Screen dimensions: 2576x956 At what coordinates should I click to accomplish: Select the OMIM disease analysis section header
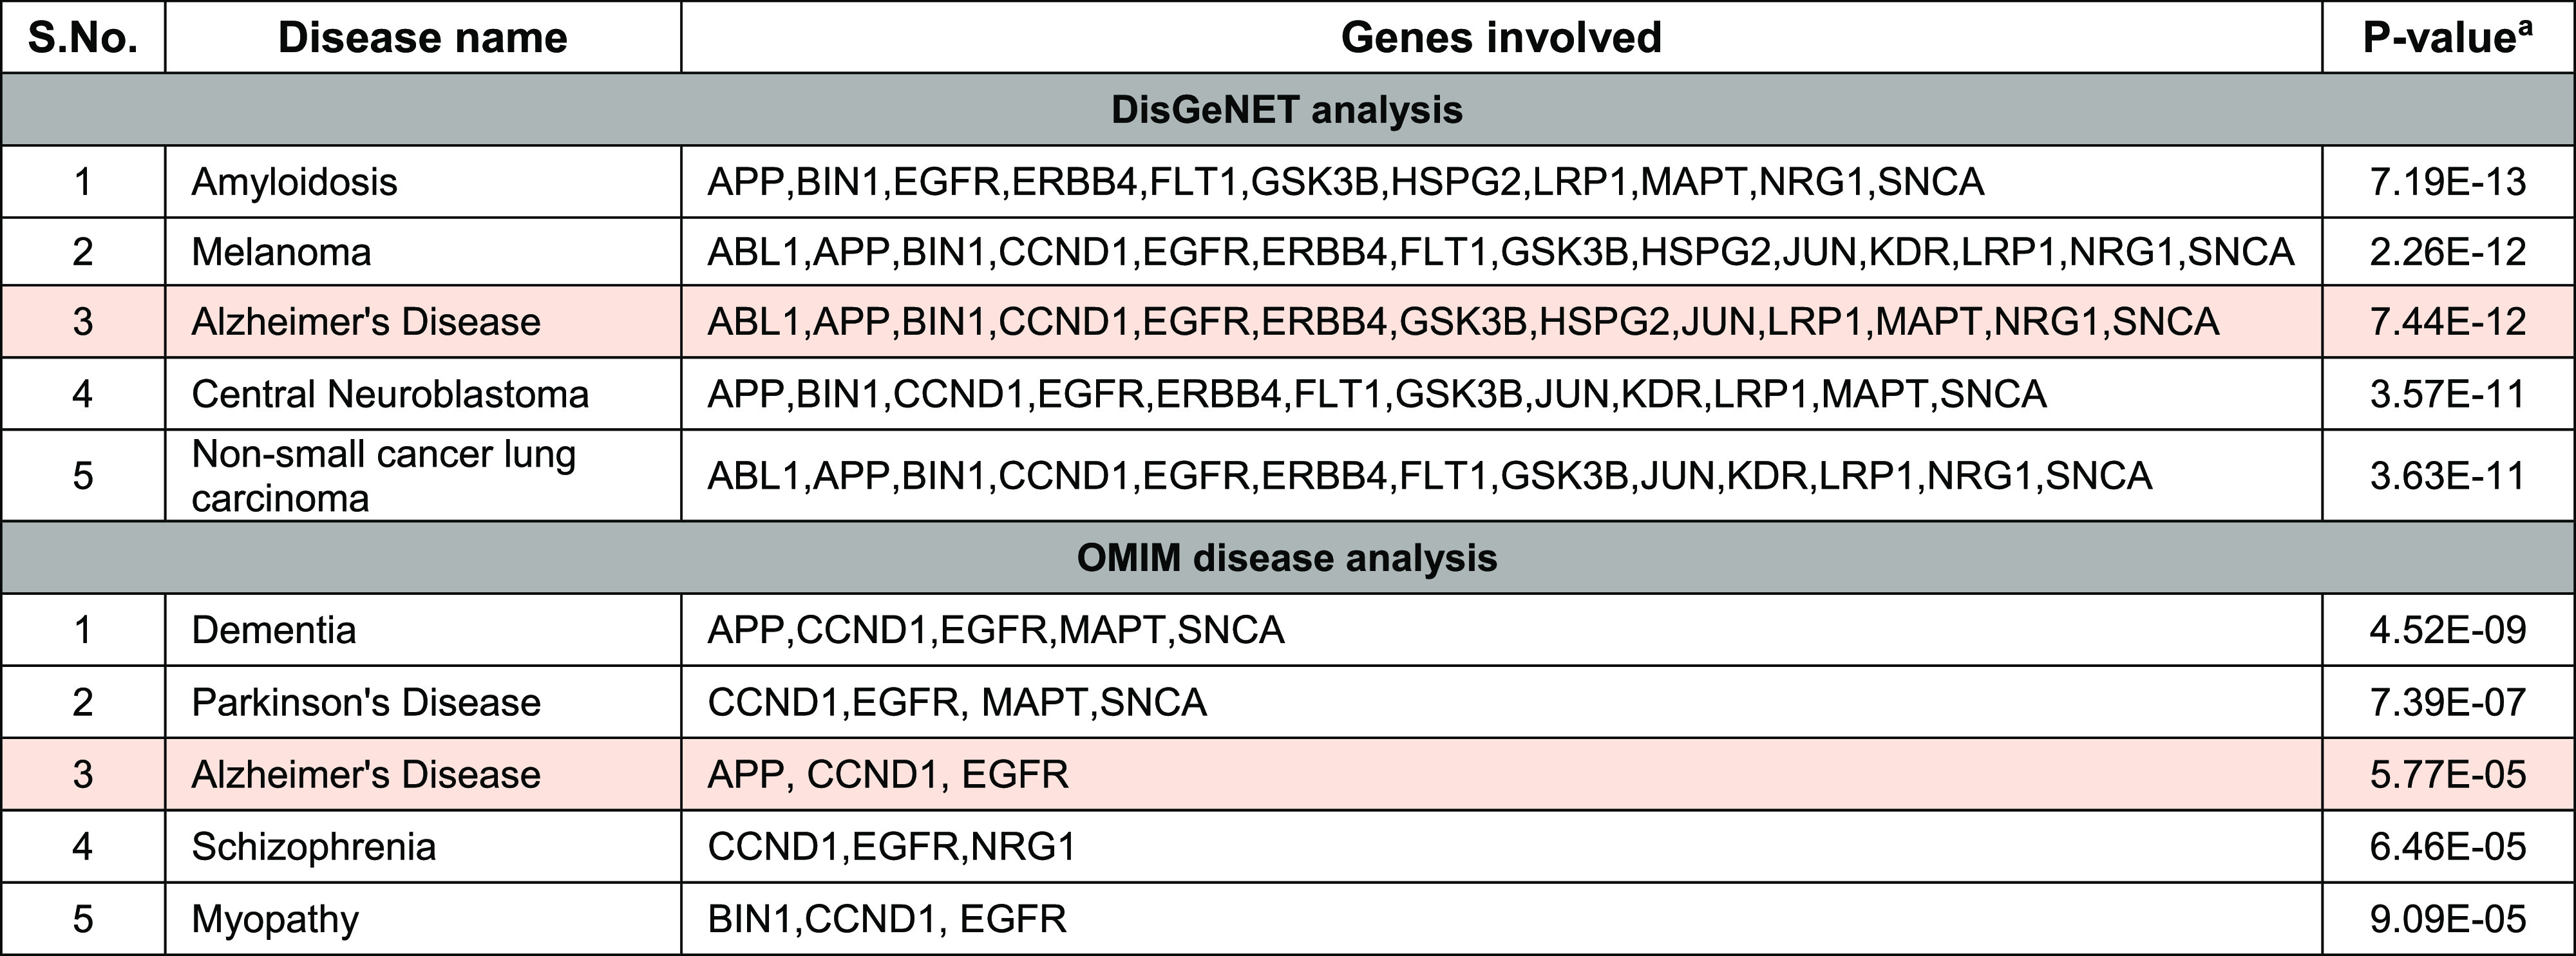click(1287, 558)
